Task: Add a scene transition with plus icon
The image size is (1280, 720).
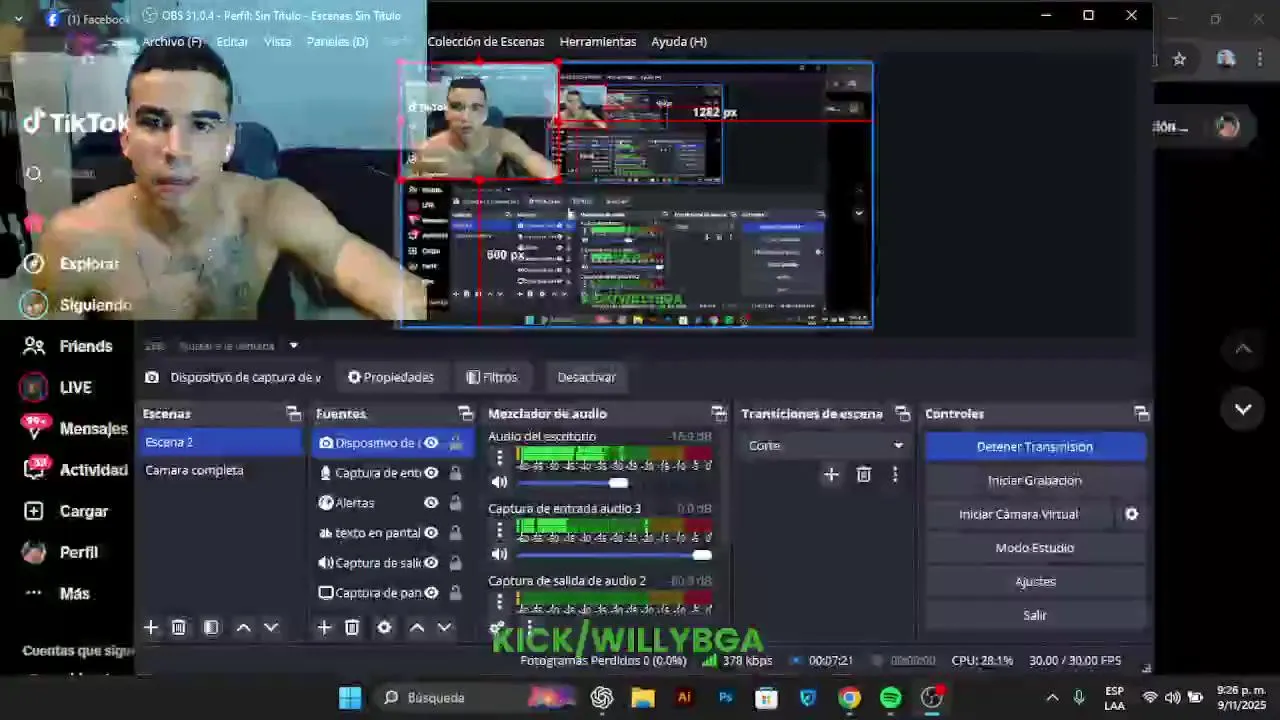Action: (831, 475)
